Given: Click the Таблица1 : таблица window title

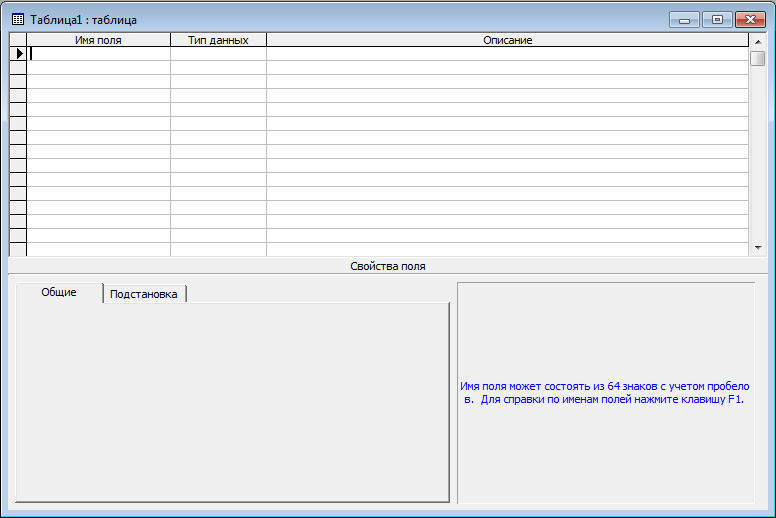Looking at the screenshot, I should 84,20.
